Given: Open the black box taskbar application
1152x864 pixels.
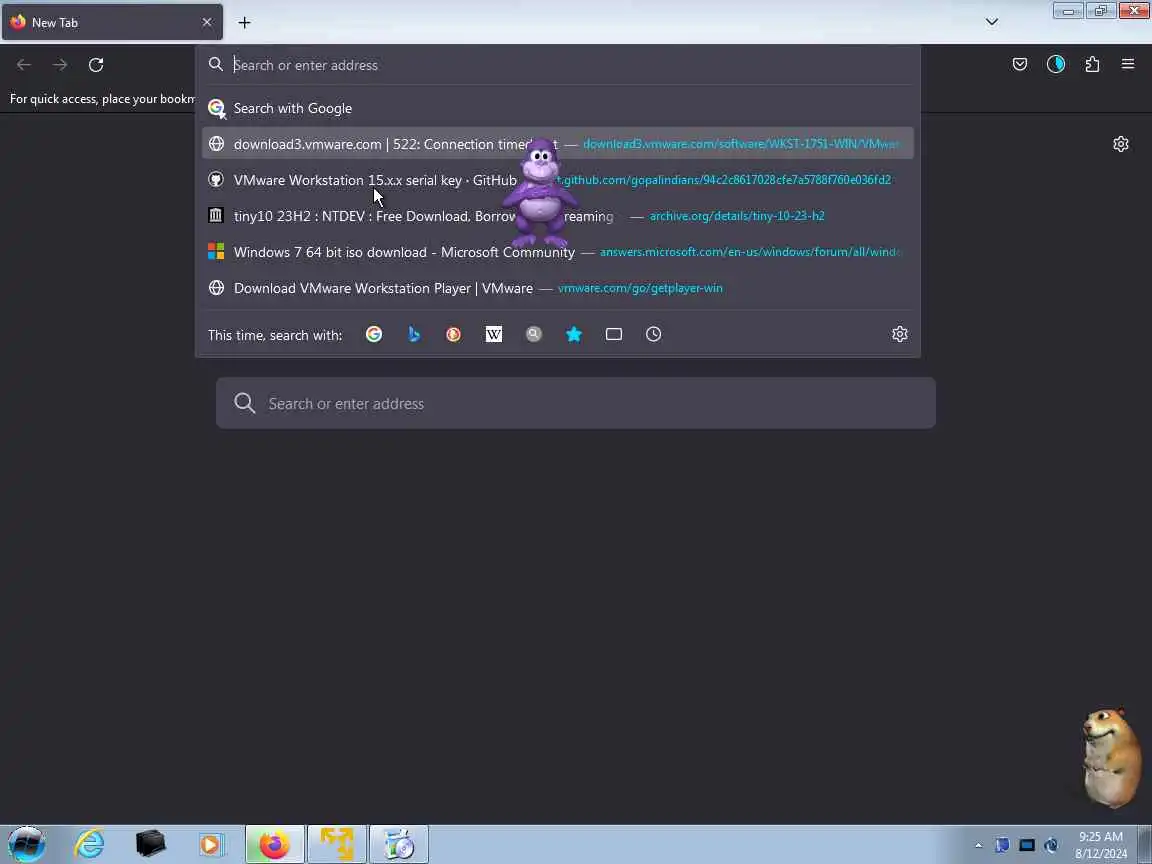Looking at the screenshot, I should [151, 844].
